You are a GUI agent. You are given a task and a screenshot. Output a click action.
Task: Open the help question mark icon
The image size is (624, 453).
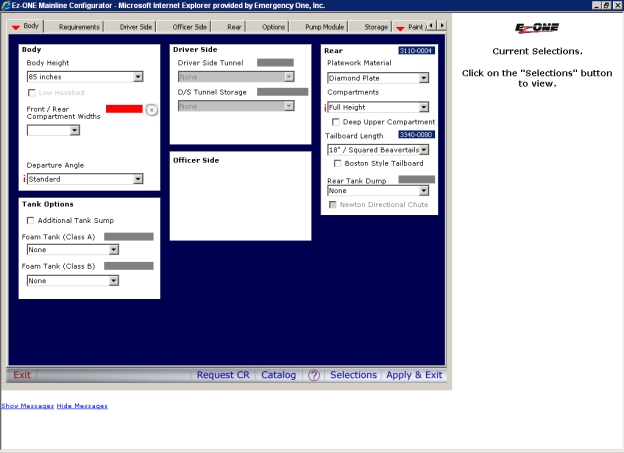coord(314,375)
